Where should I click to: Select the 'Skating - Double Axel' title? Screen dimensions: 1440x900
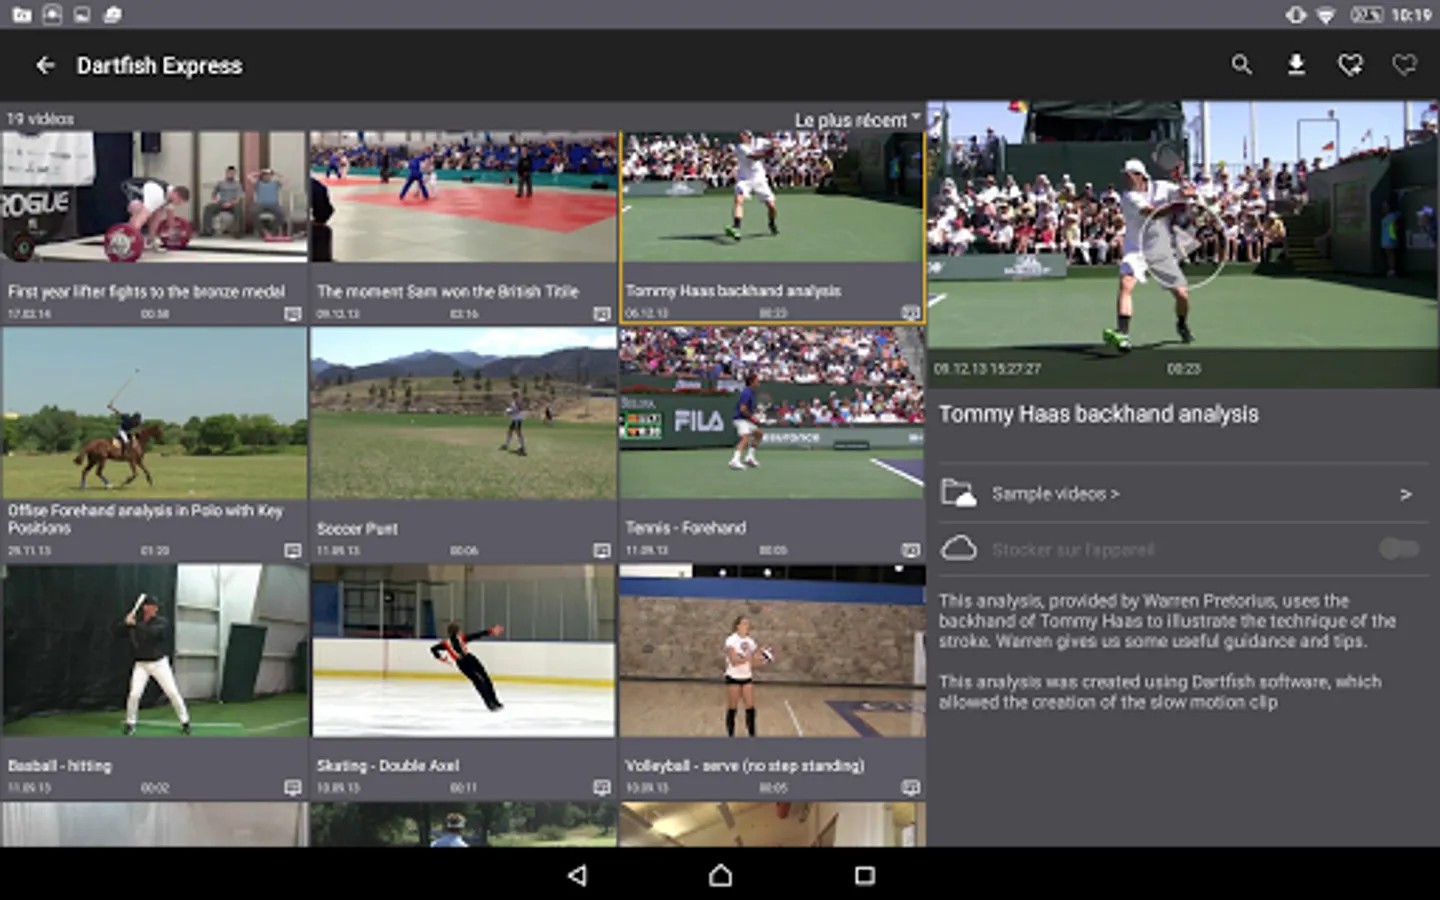[388, 766]
